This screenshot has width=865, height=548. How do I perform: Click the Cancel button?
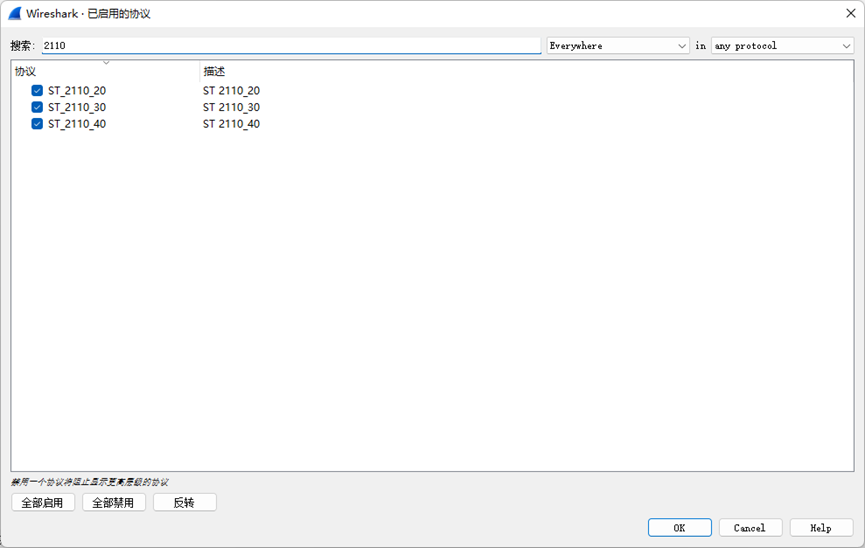click(x=750, y=528)
